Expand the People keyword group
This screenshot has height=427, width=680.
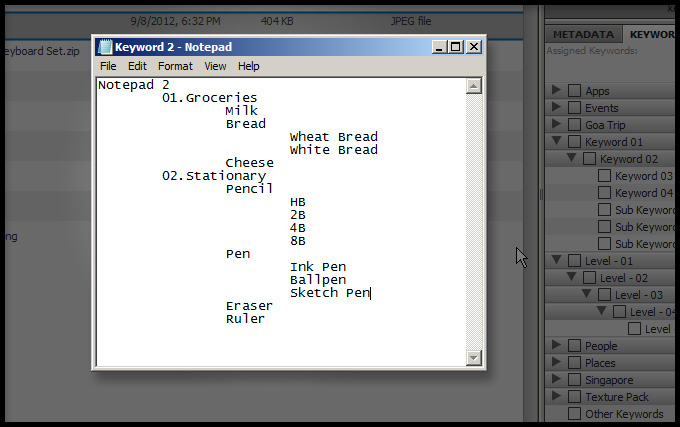point(557,346)
